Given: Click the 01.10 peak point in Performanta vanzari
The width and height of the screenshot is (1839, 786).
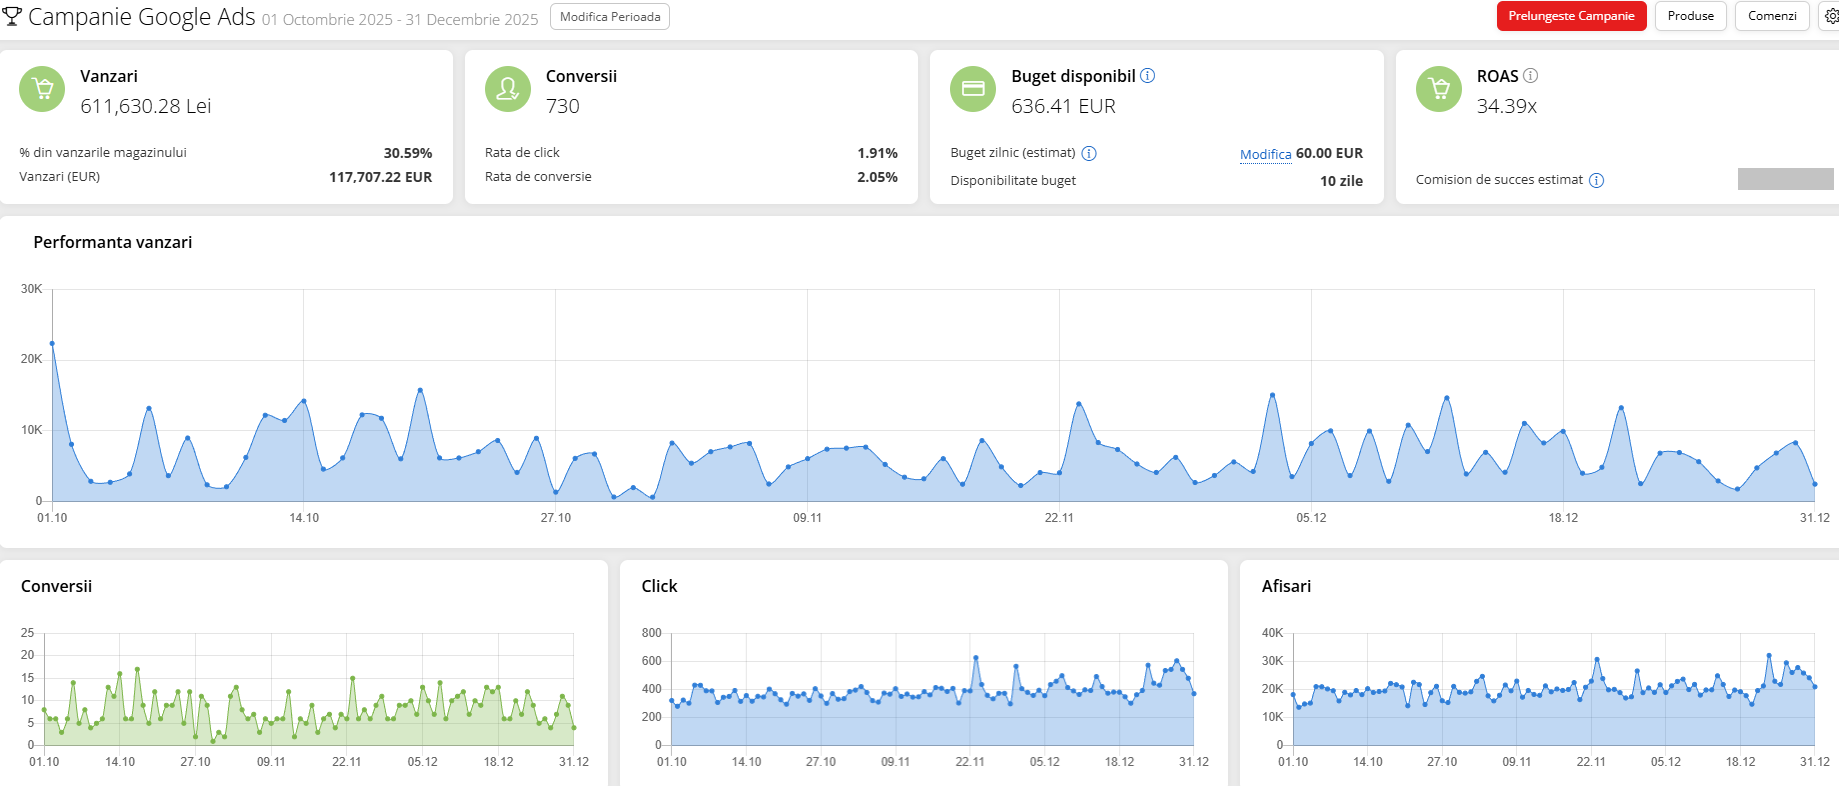Looking at the screenshot, I should coord(52,343).
